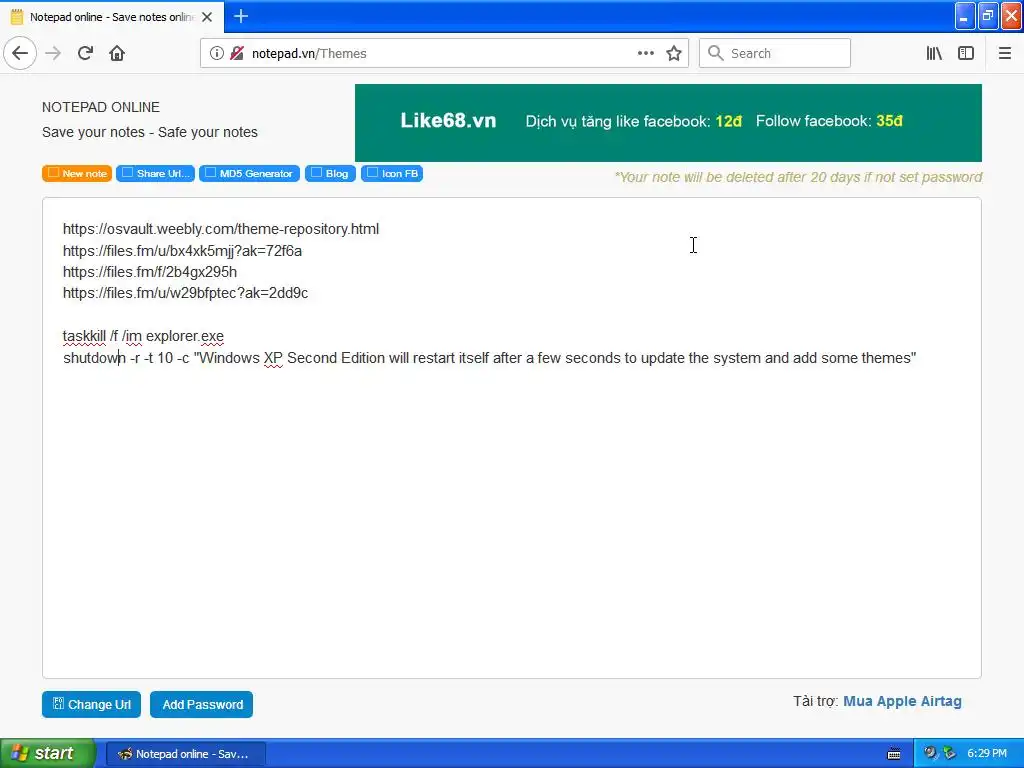Open the Share Url button
Viewport: 1024px width, 768px height.
coord(155,173)
